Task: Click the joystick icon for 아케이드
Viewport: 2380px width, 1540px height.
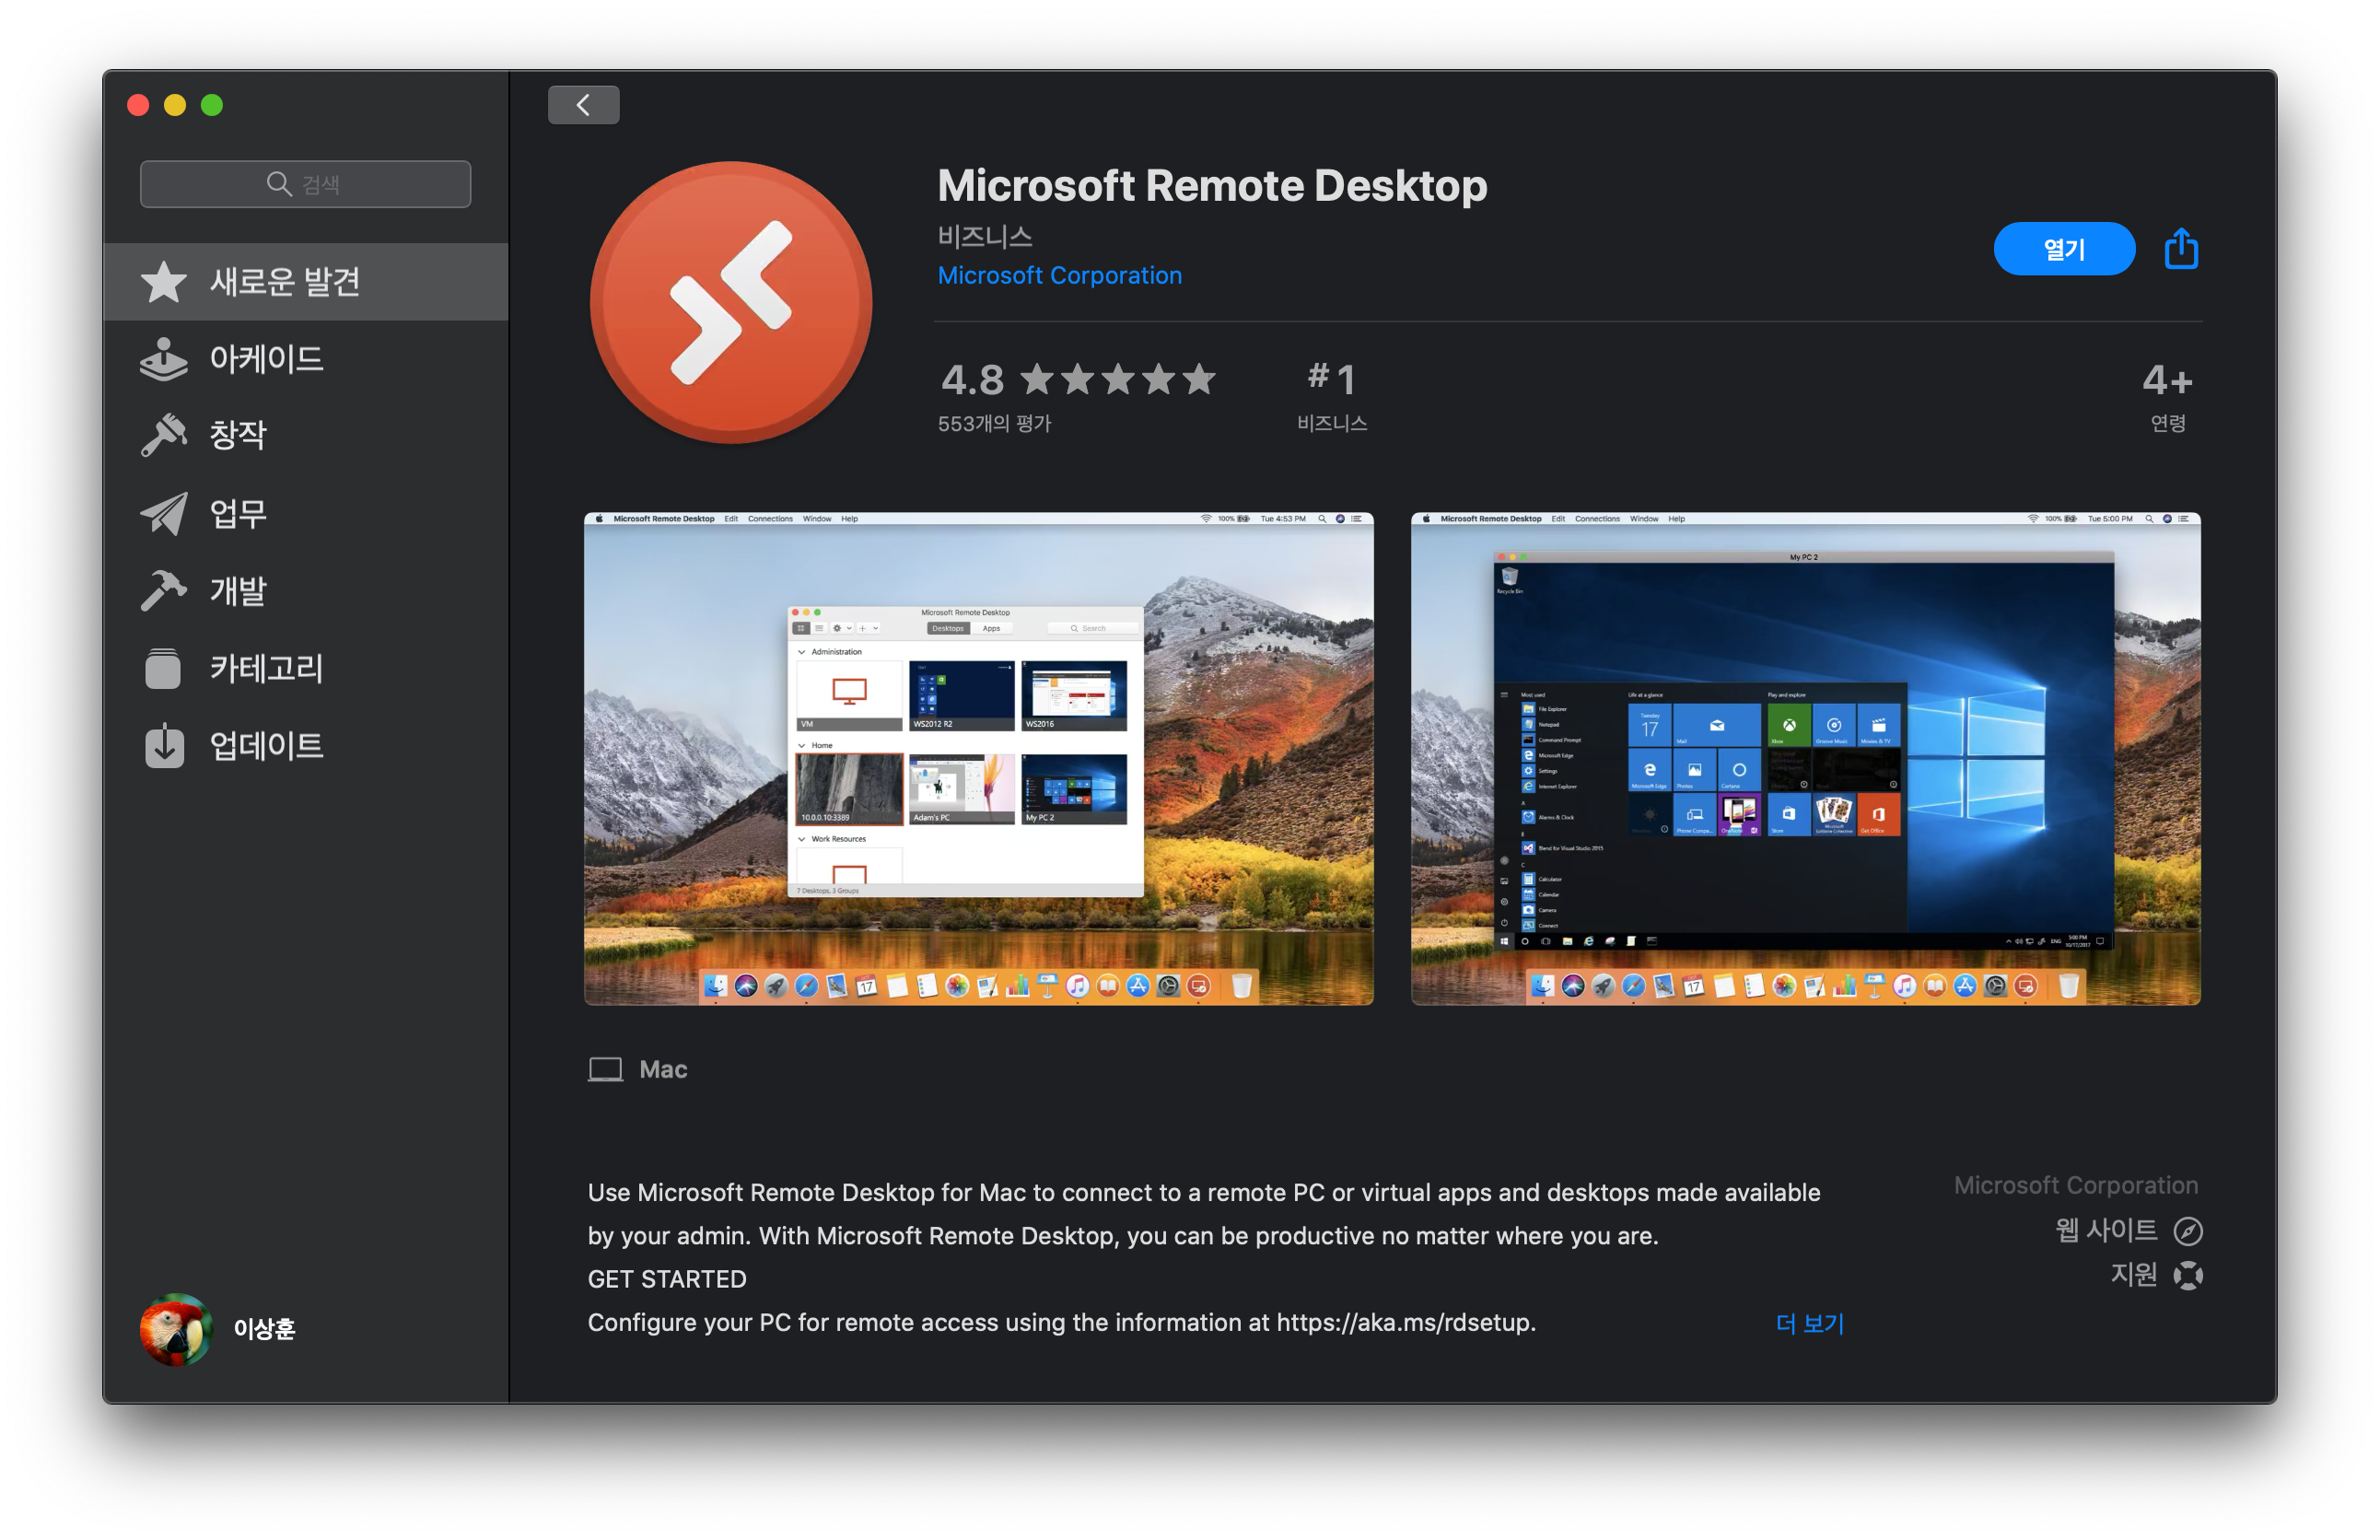Action: pos(163,359)
